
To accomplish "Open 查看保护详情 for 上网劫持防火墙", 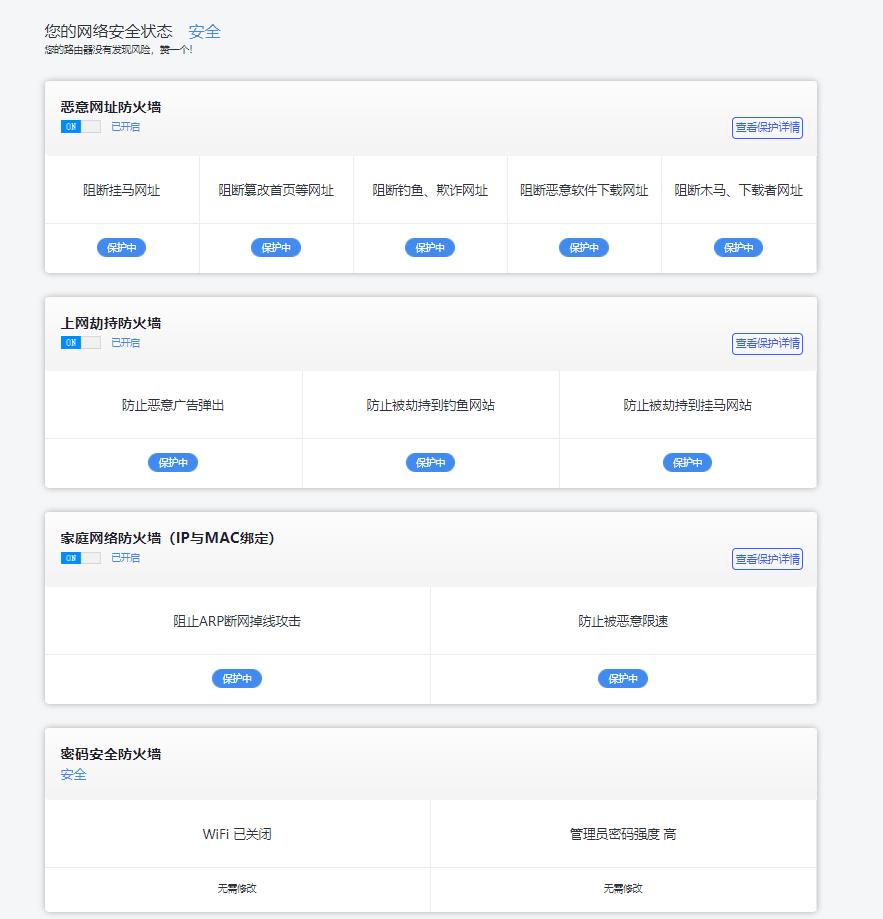I will (767, 343).
